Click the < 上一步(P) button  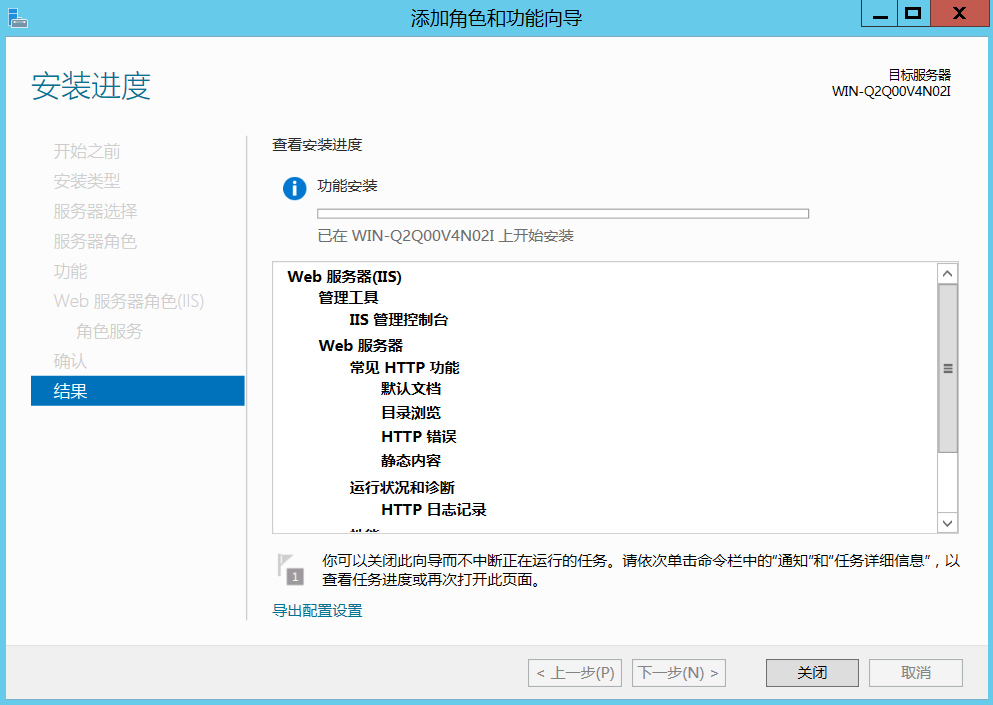tap(575, 673)
